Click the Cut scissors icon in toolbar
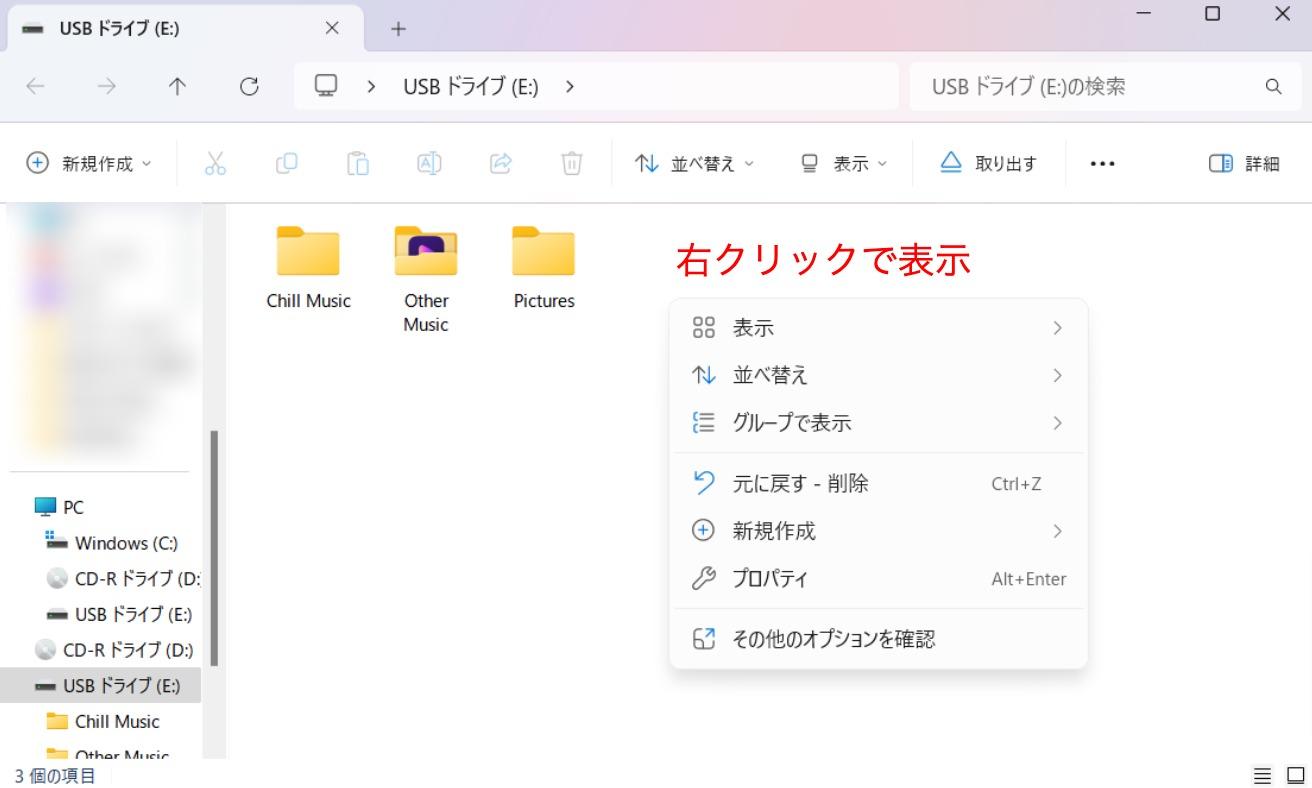The height and width of the screenshot is (788, 1312). coord(215,163)
